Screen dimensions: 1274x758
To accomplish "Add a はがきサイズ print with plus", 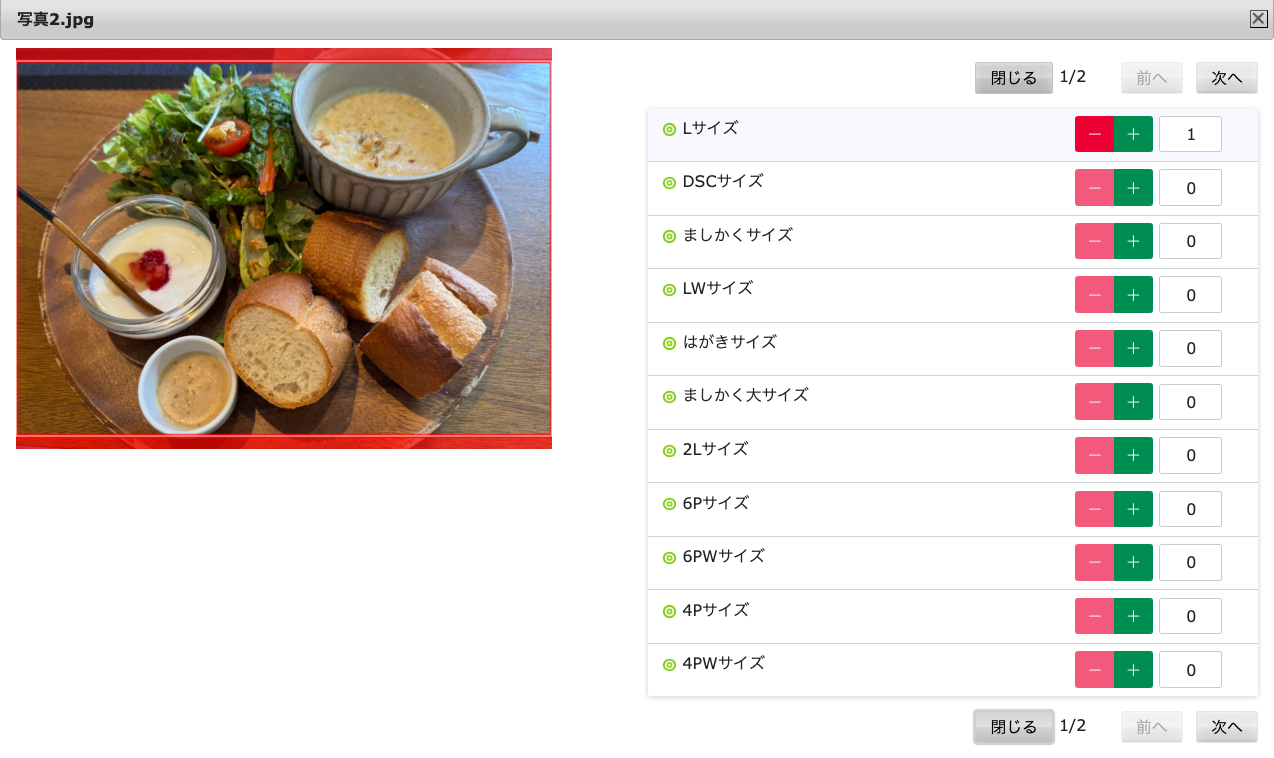I will click(x=1133, y=348).
